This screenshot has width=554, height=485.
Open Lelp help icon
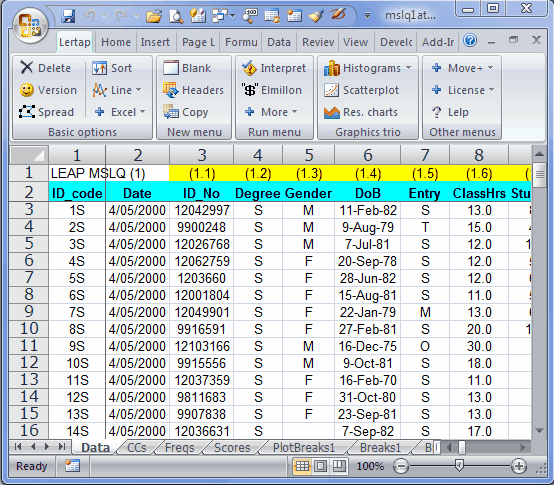(437, 112)
